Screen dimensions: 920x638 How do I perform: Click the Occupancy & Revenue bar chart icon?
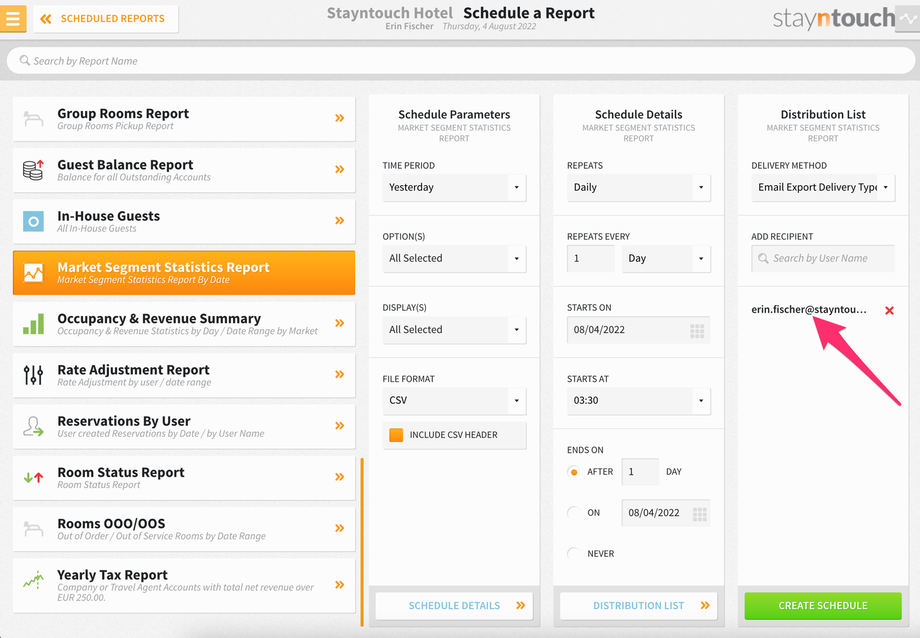coord(33,323)
